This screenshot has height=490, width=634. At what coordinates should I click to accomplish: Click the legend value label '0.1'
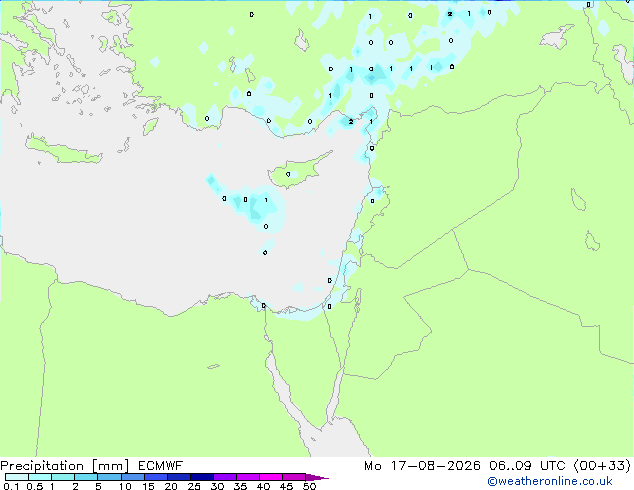coord(11,486)
